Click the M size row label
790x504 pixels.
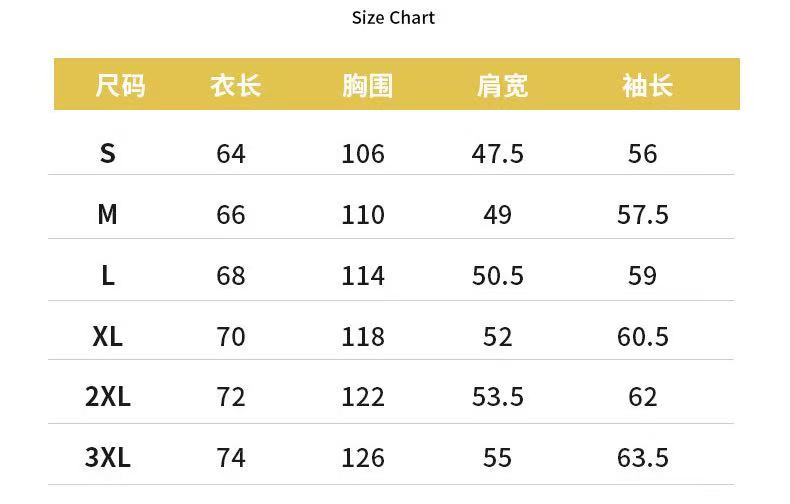pos(107,214)
